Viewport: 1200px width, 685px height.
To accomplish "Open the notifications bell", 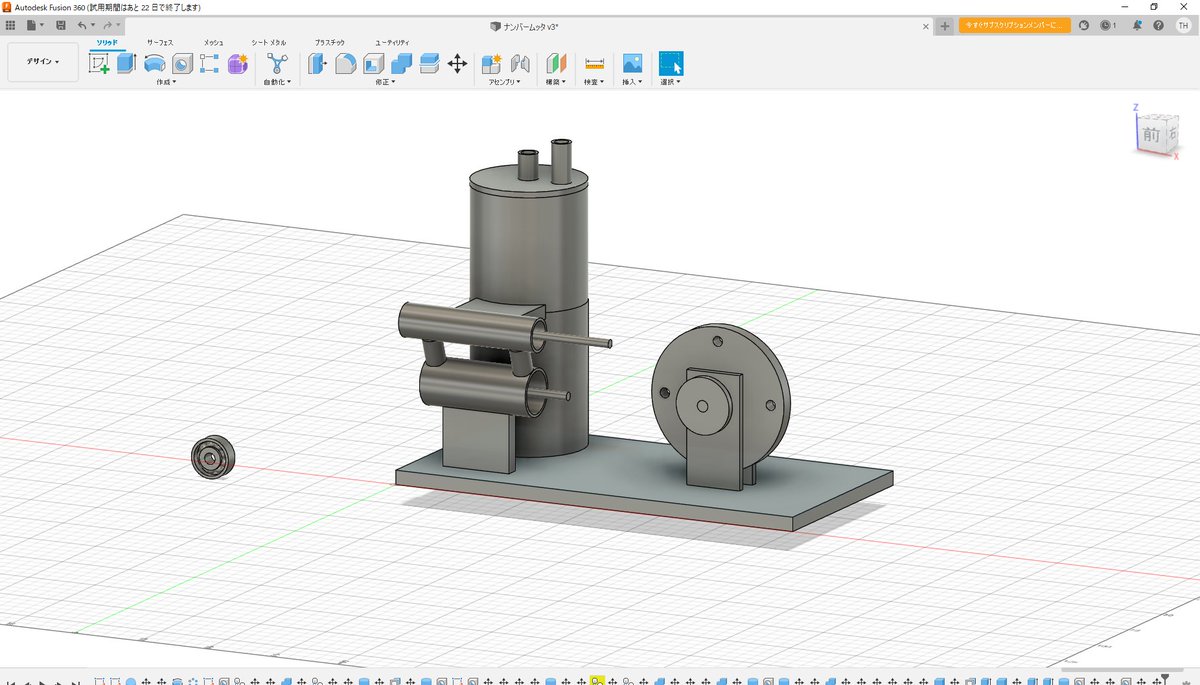I will tap(1136, 25).
